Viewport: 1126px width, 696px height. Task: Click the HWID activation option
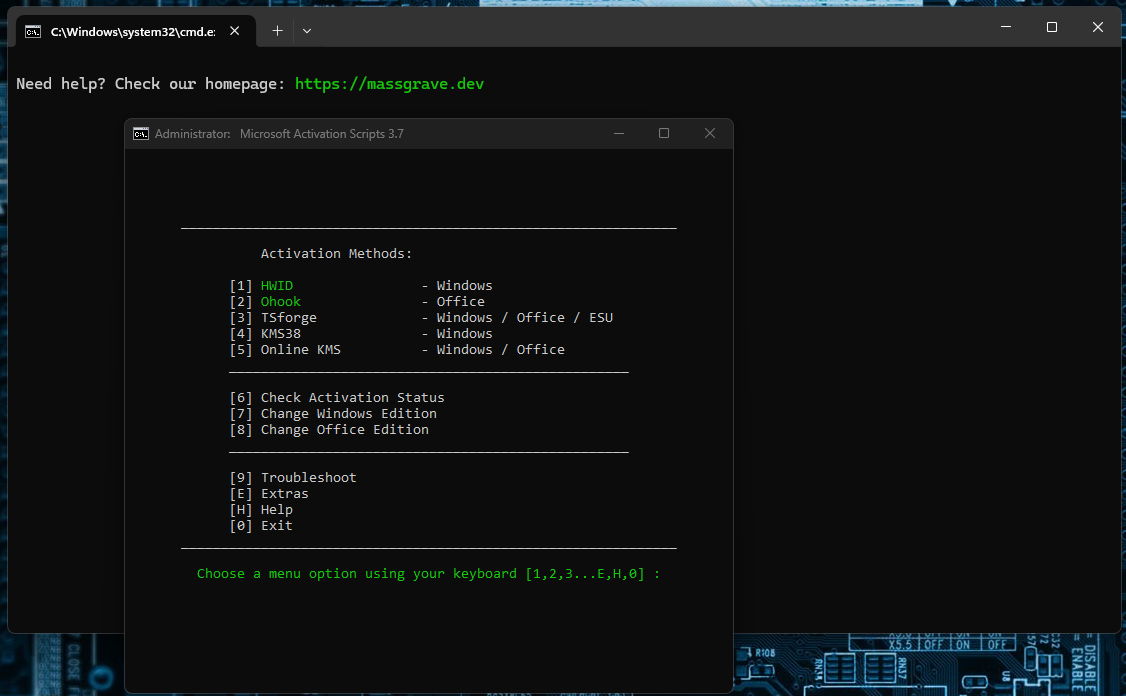point(276,286)
